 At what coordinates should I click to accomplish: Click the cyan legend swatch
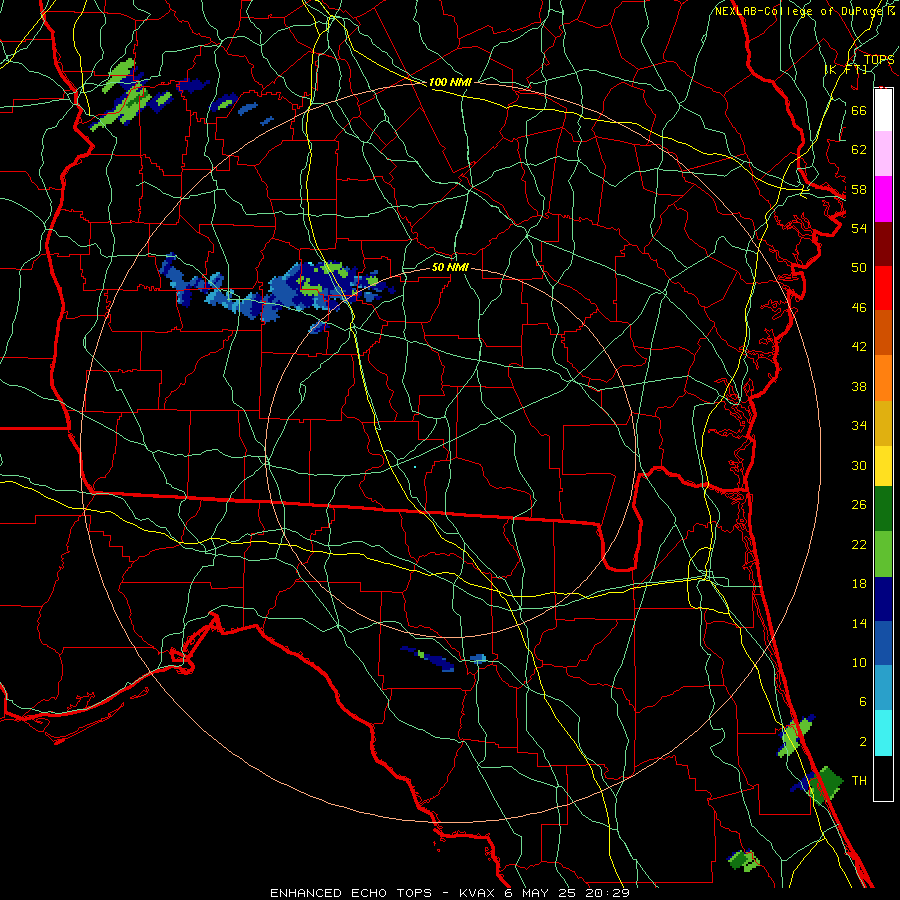883,733
